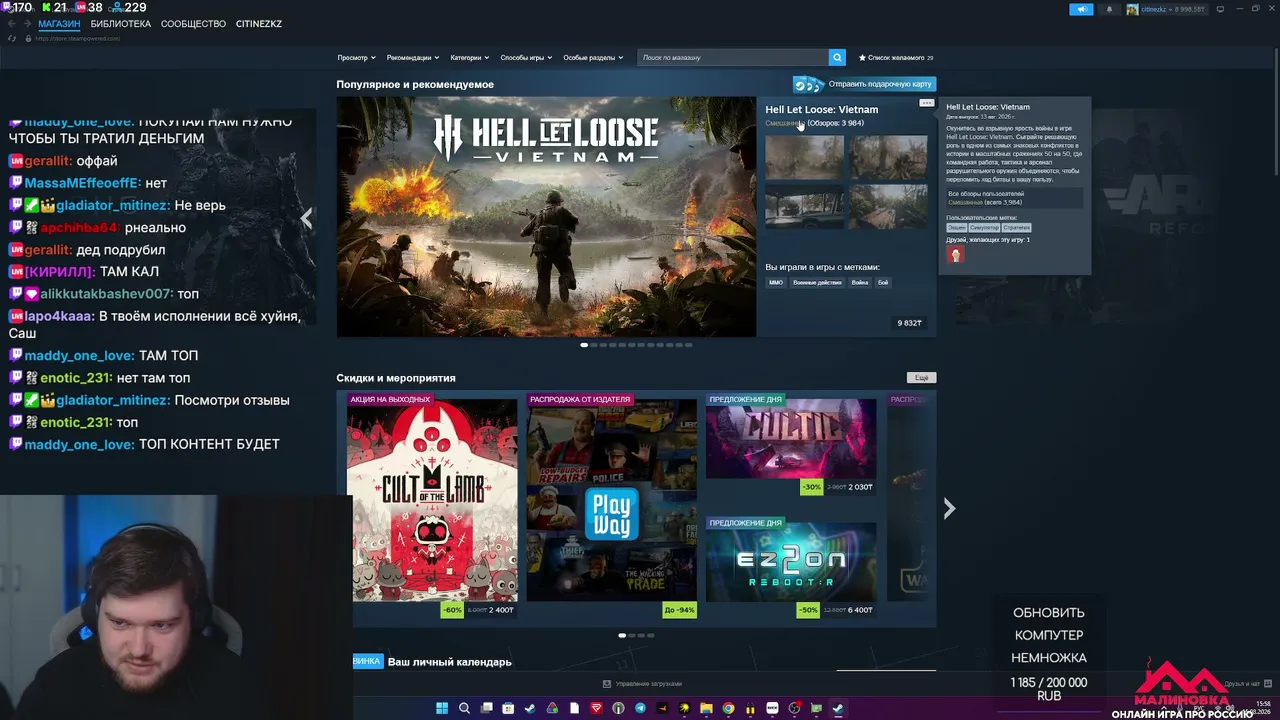The image size is (1280, 720).
Task: Open Task View on the taskbar
Action: (486, 708)
